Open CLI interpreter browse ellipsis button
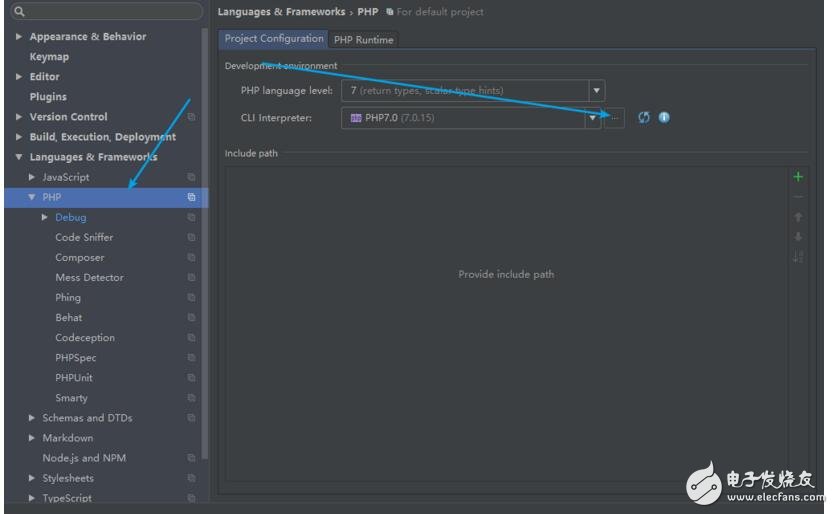Screen dimensions: 834x514 coord(614,118)
